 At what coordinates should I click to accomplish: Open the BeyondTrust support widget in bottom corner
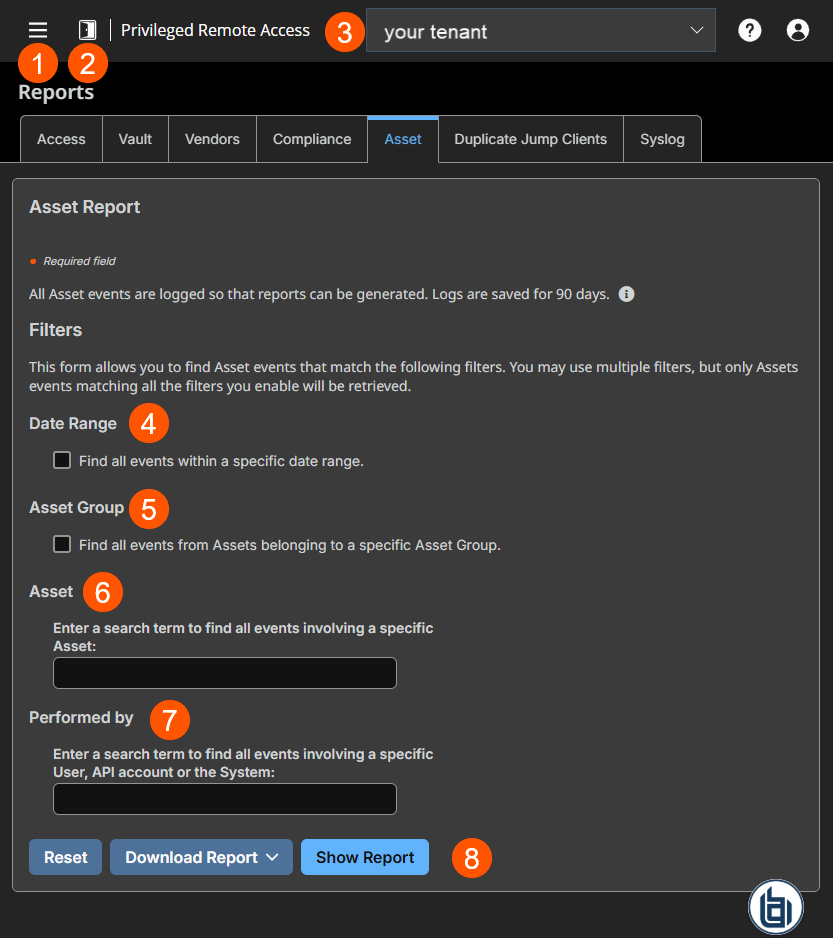tap(775, 906)
